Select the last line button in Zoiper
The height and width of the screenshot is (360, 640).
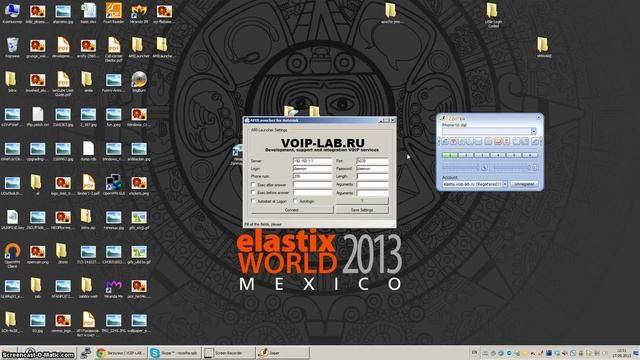click(x=530, y=155)
